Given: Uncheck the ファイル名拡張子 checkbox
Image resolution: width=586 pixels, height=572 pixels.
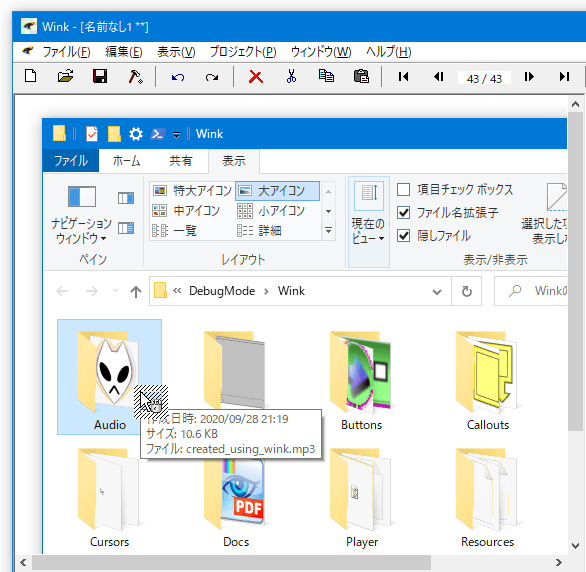Looking at the screenshot, I should (404, 213).
